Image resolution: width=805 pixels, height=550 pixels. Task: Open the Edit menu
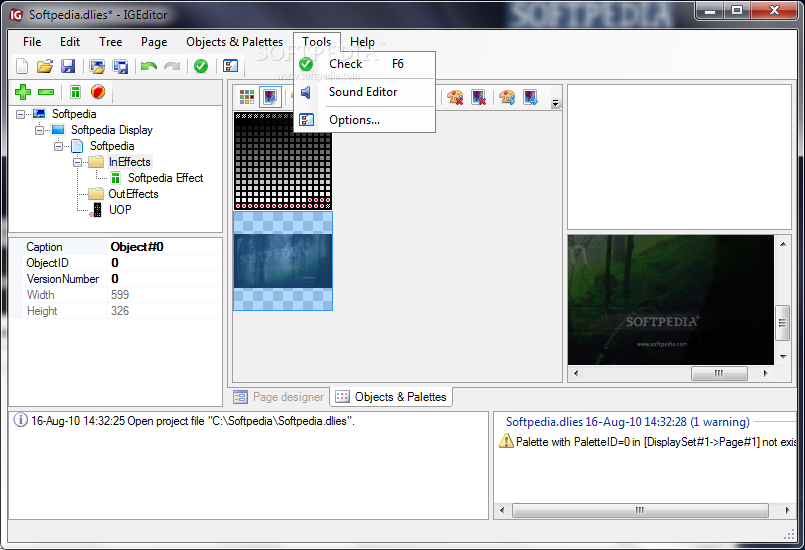70,42
